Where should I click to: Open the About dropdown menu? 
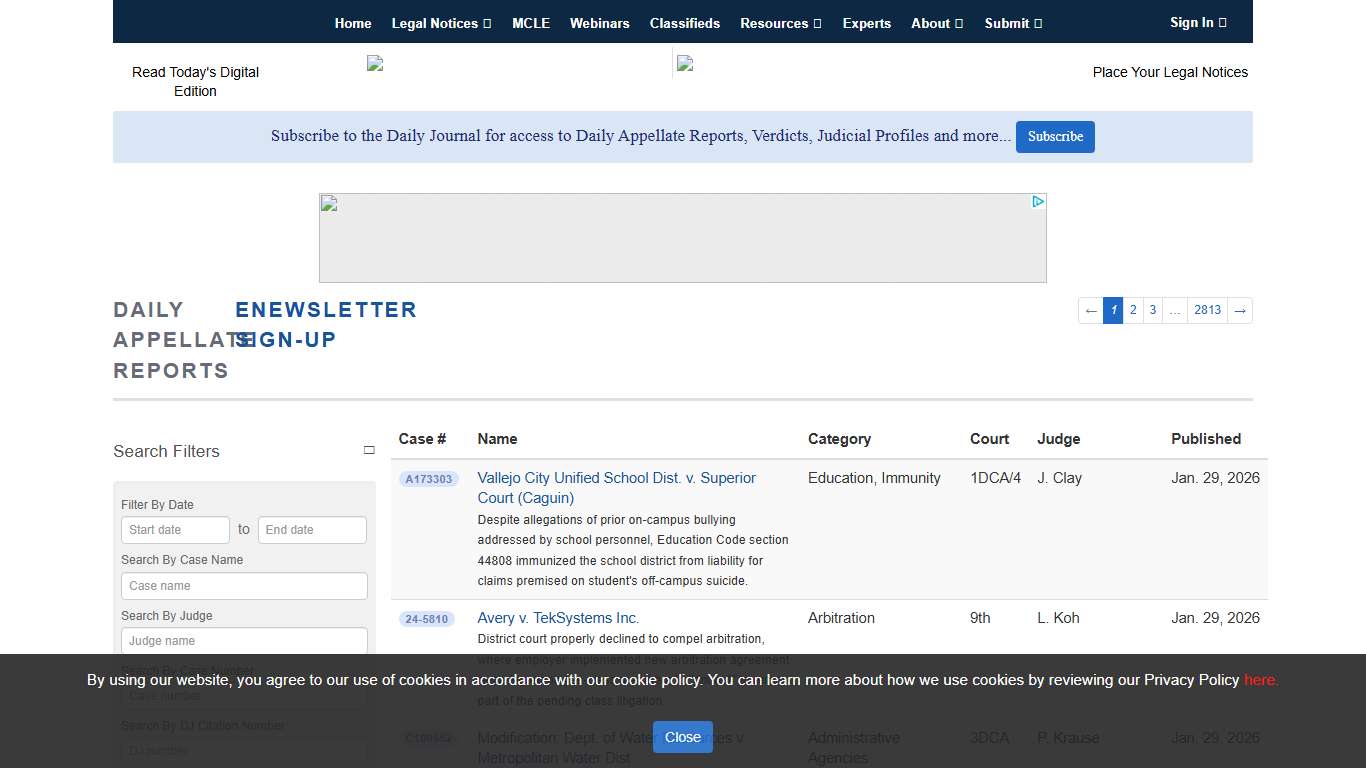(x=937, y=23)
